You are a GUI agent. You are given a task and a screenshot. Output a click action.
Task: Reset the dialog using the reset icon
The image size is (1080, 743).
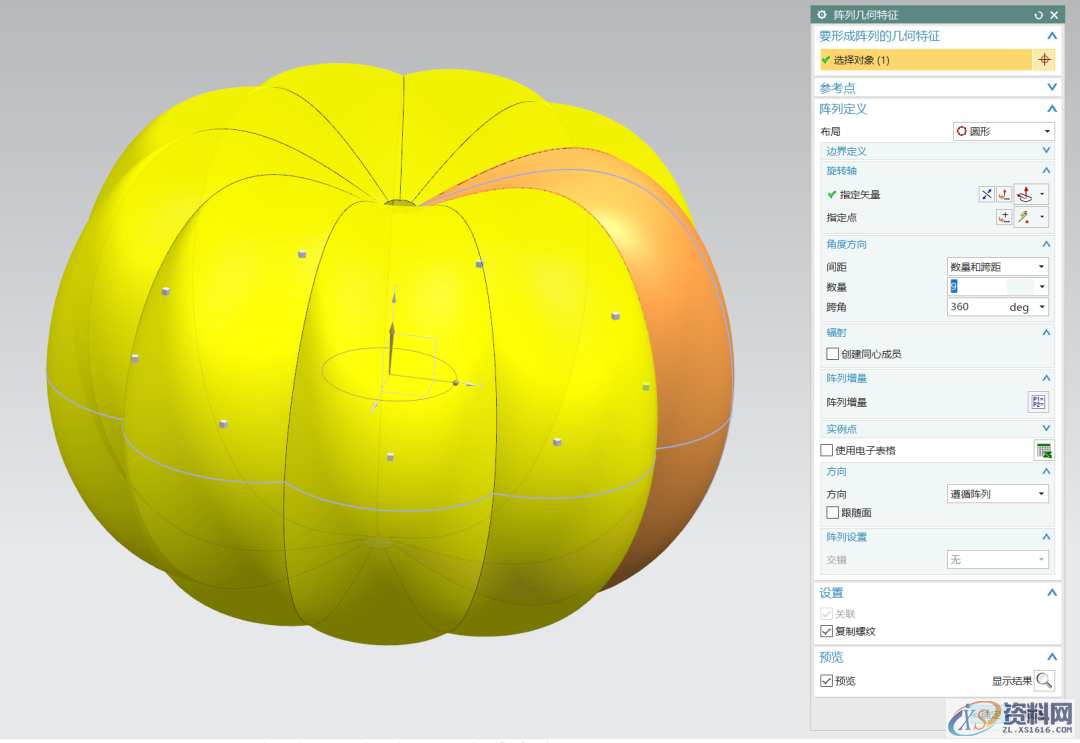click(x=1039, y=15)
